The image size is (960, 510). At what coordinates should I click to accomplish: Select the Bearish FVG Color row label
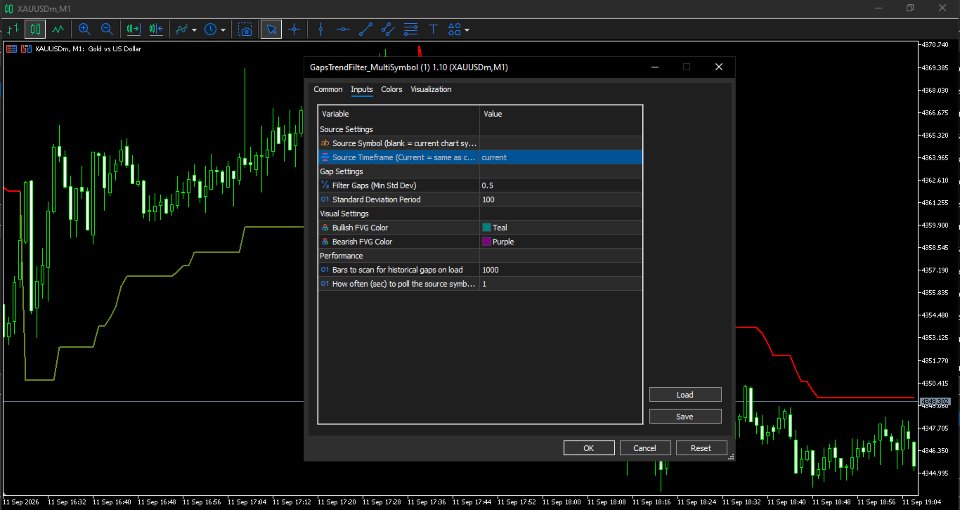362,242
